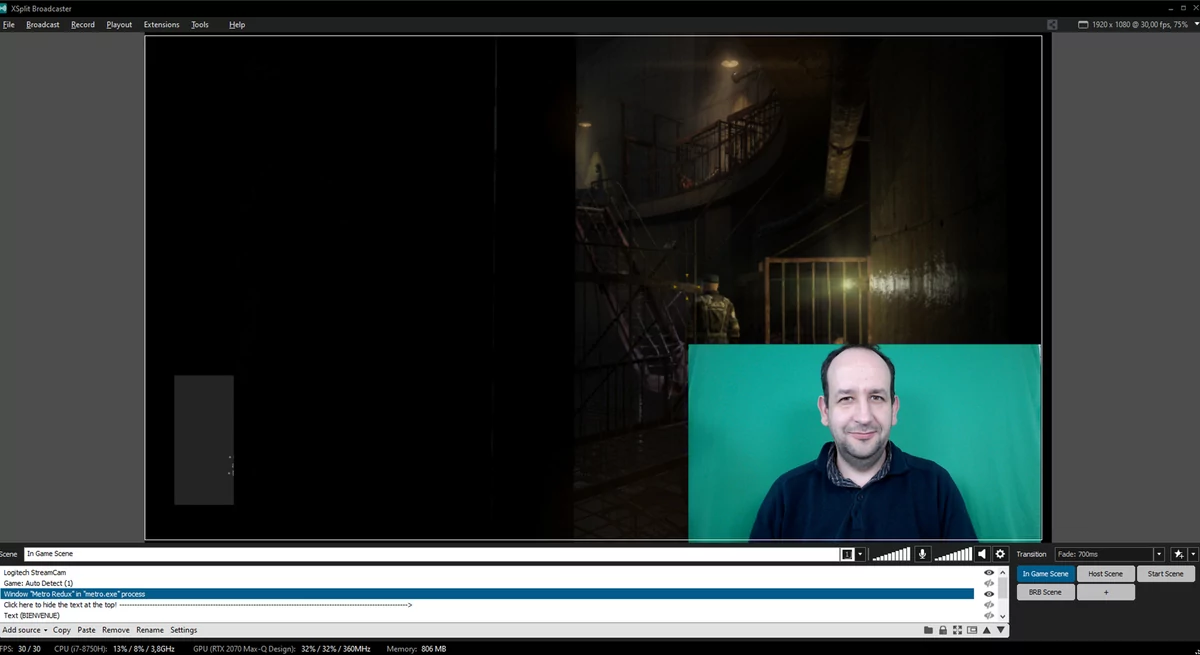This screenshot has height=655, width=1200.
Task: Click the scene preview number icon
Action: coord(847,554)
